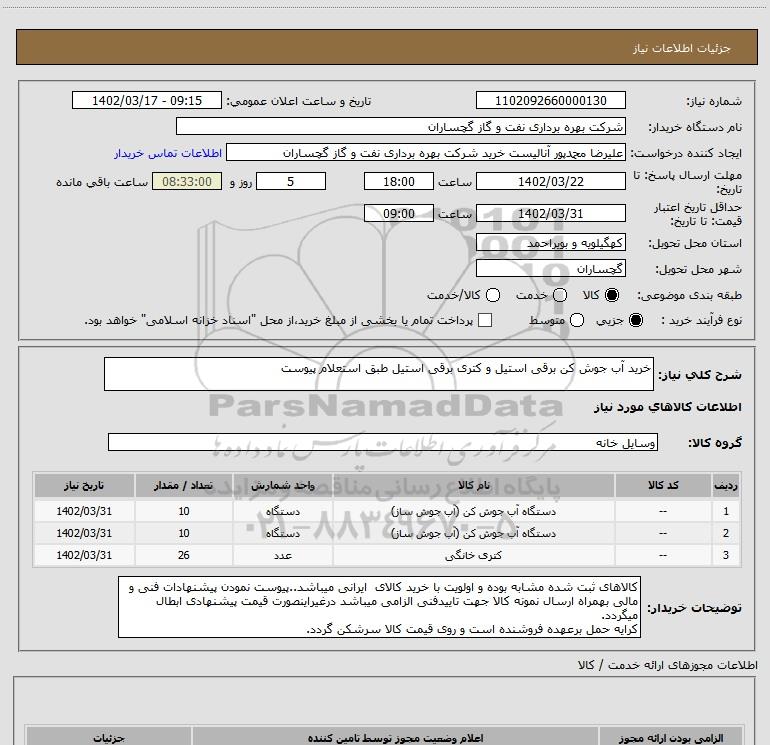
Task: Click quantity 10 in row 1
Action: [184, 512]
